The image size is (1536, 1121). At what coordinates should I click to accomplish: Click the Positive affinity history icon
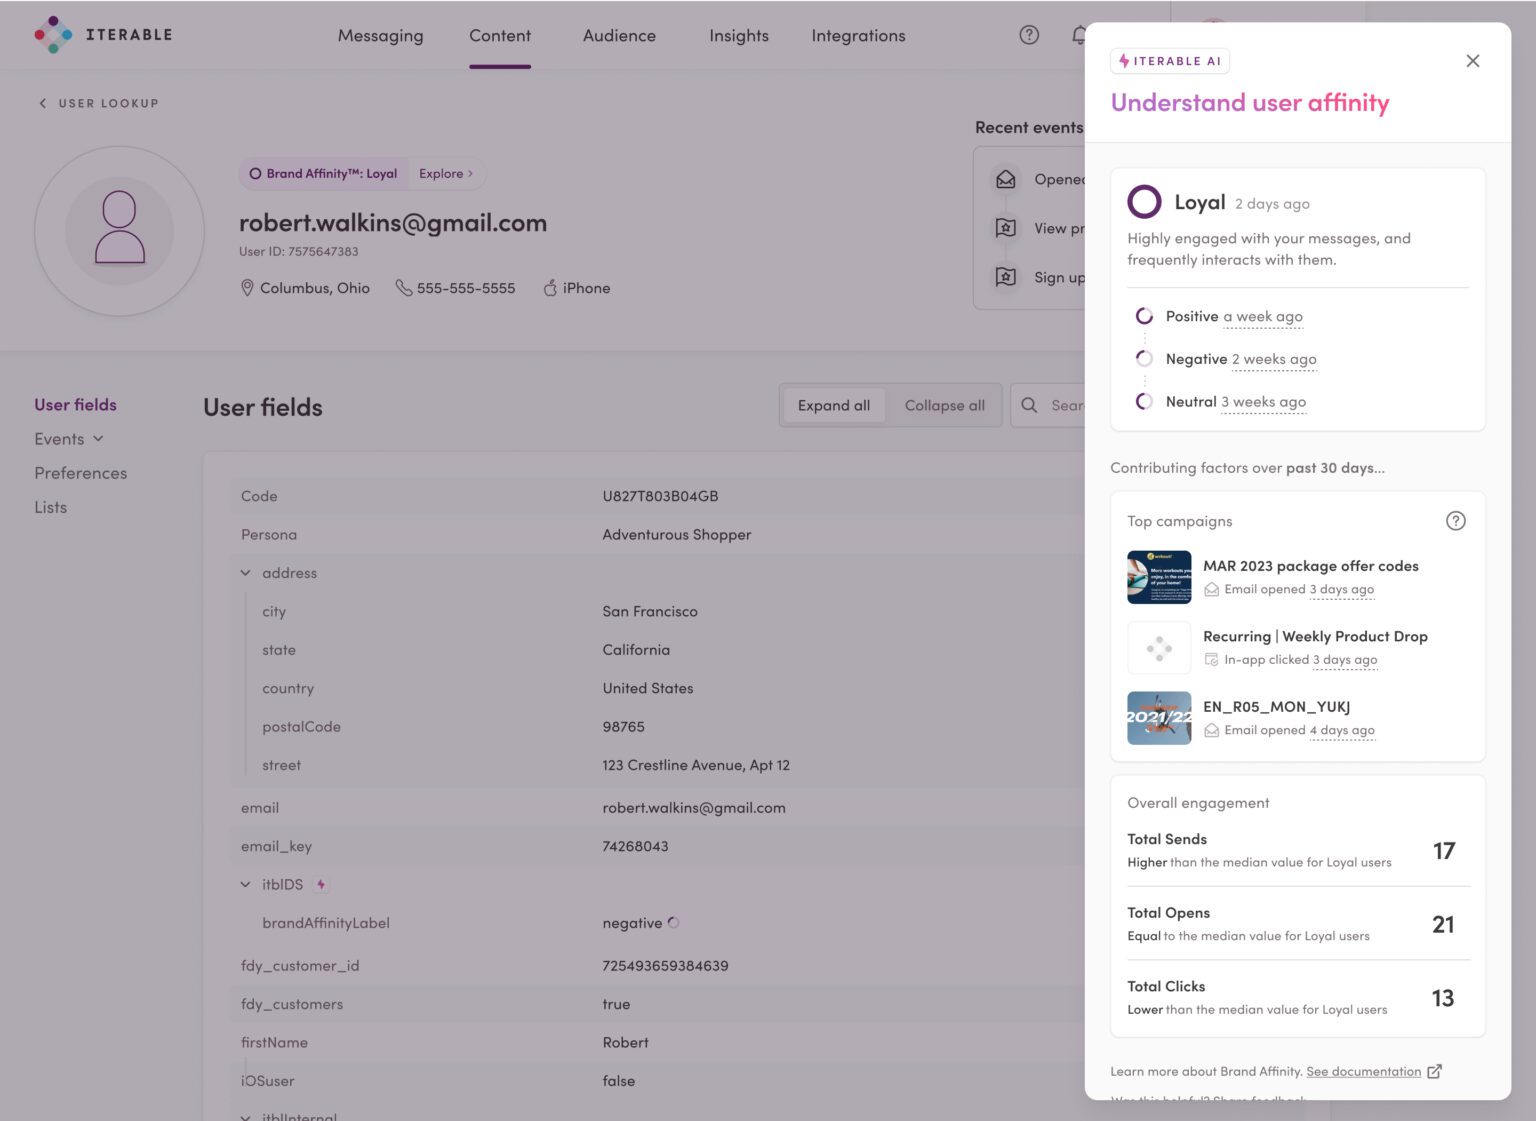coord(1144,316)
